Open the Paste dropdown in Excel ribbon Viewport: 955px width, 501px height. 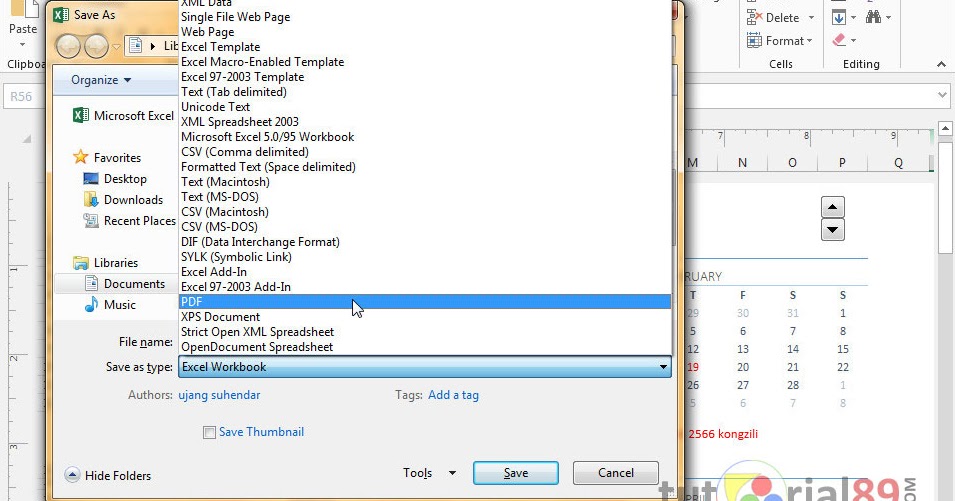23,44
